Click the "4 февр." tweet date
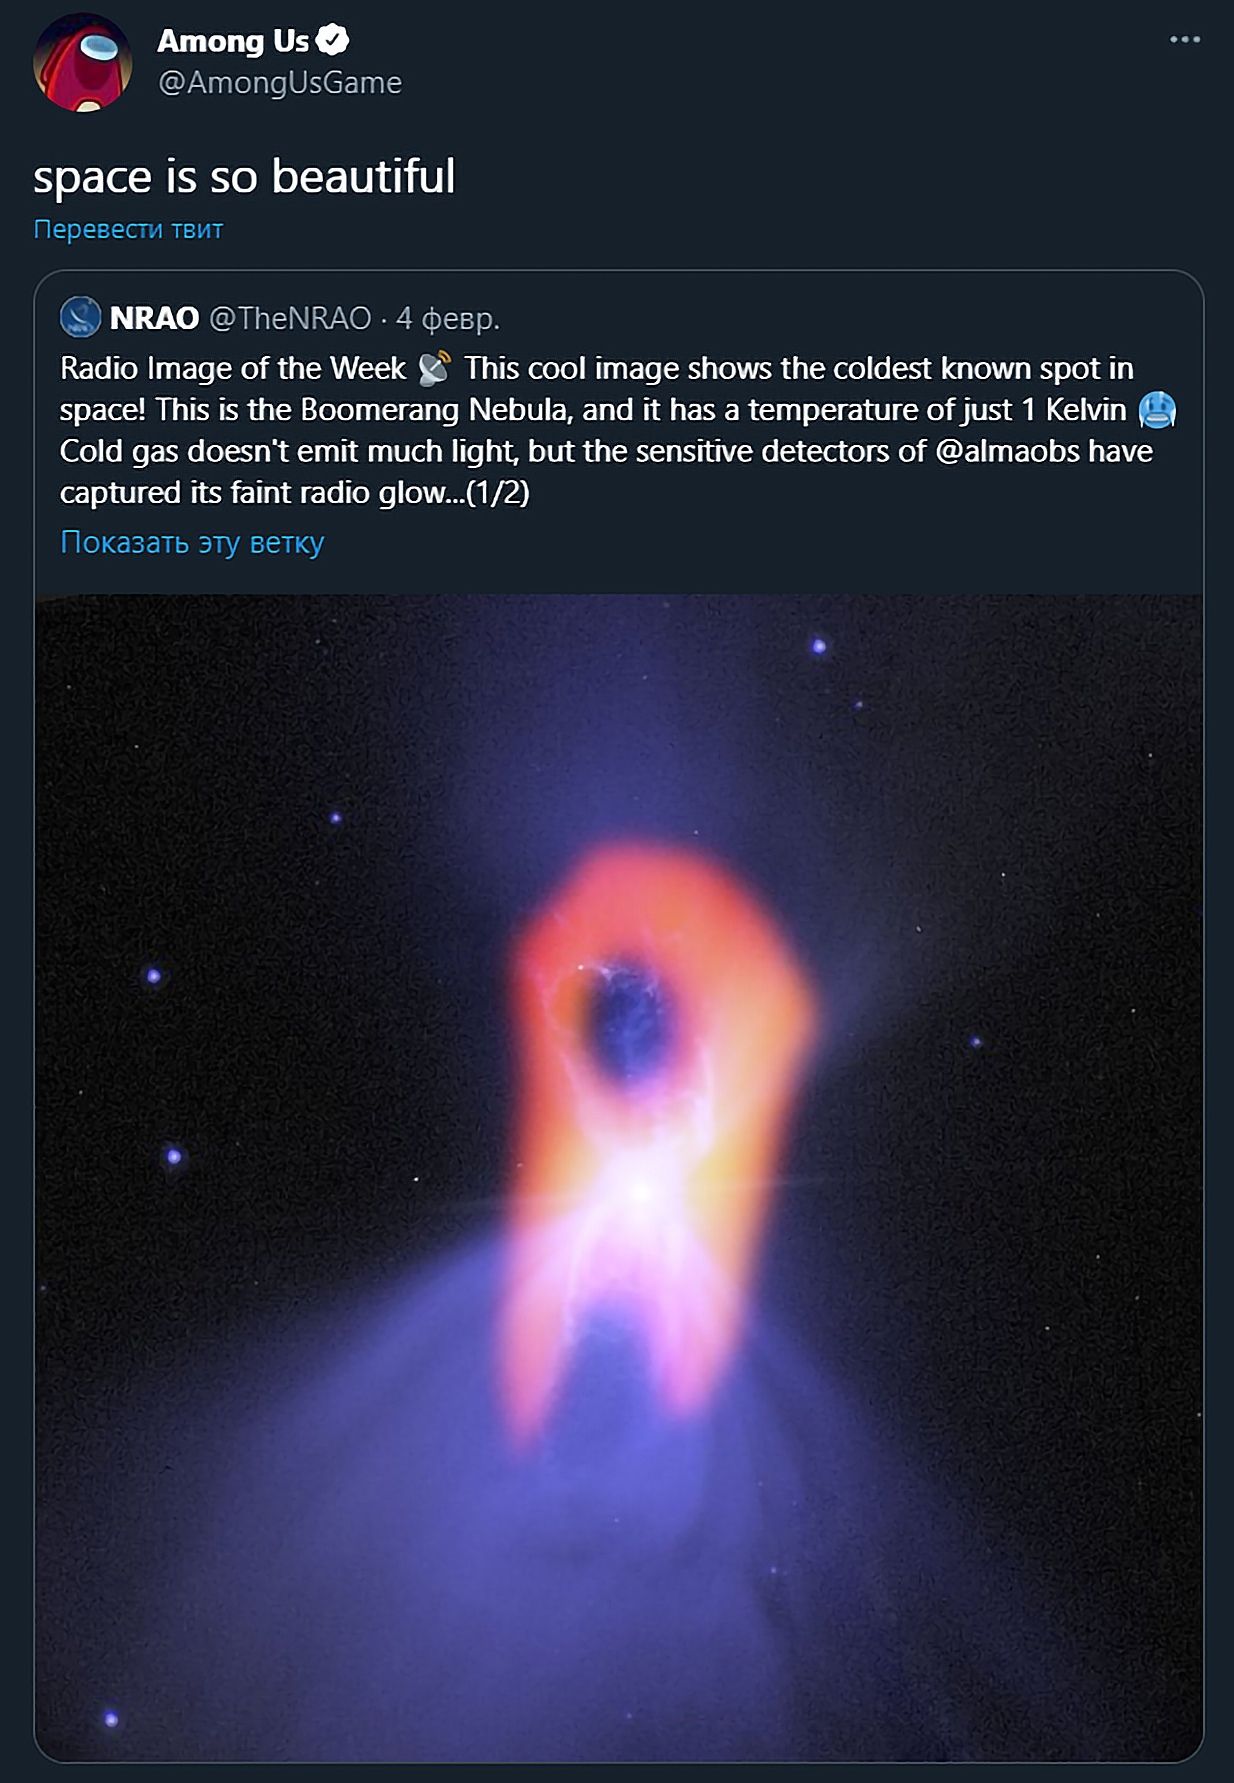Viewport: 1234px width, 1783px height. pyautogui.click(x=448, y=318)
